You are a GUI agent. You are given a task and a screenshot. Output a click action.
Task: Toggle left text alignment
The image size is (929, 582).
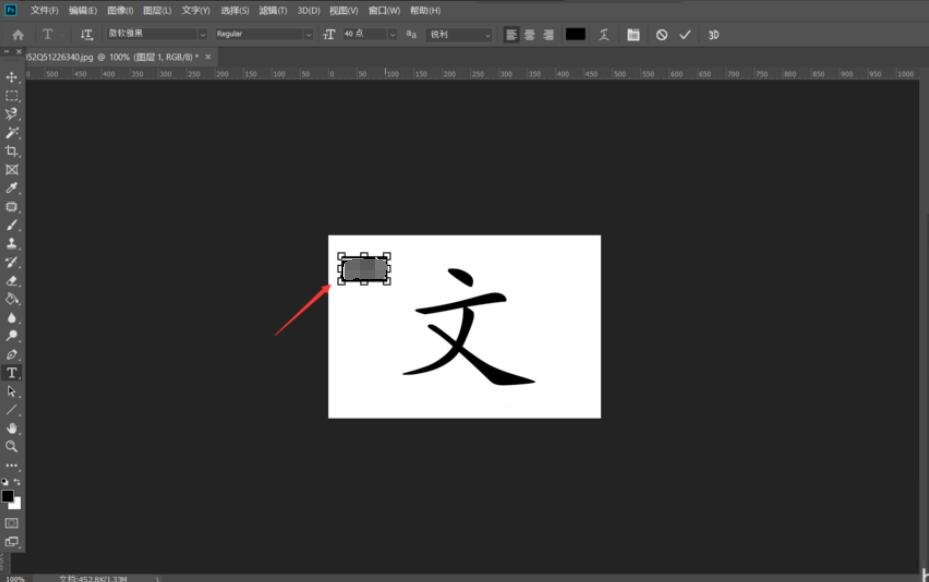[x=511, y=34]
